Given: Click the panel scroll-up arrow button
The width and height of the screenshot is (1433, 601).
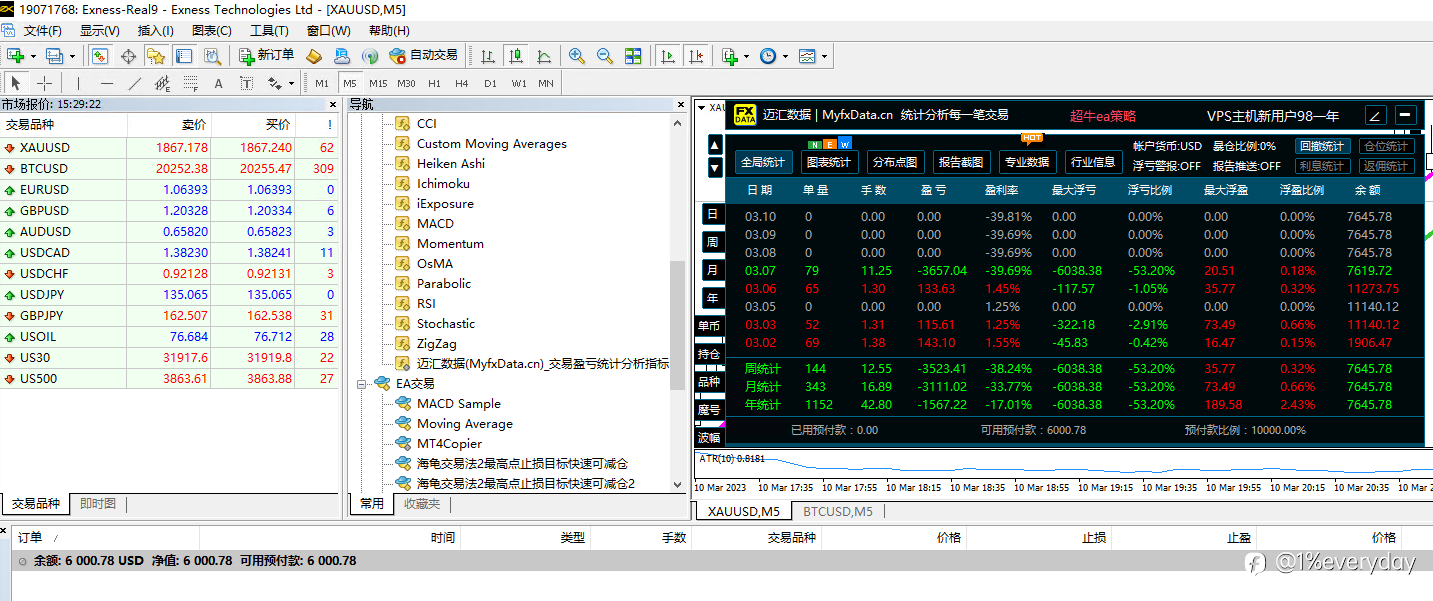Looking at the screenshot, I should tap(715, 145).
